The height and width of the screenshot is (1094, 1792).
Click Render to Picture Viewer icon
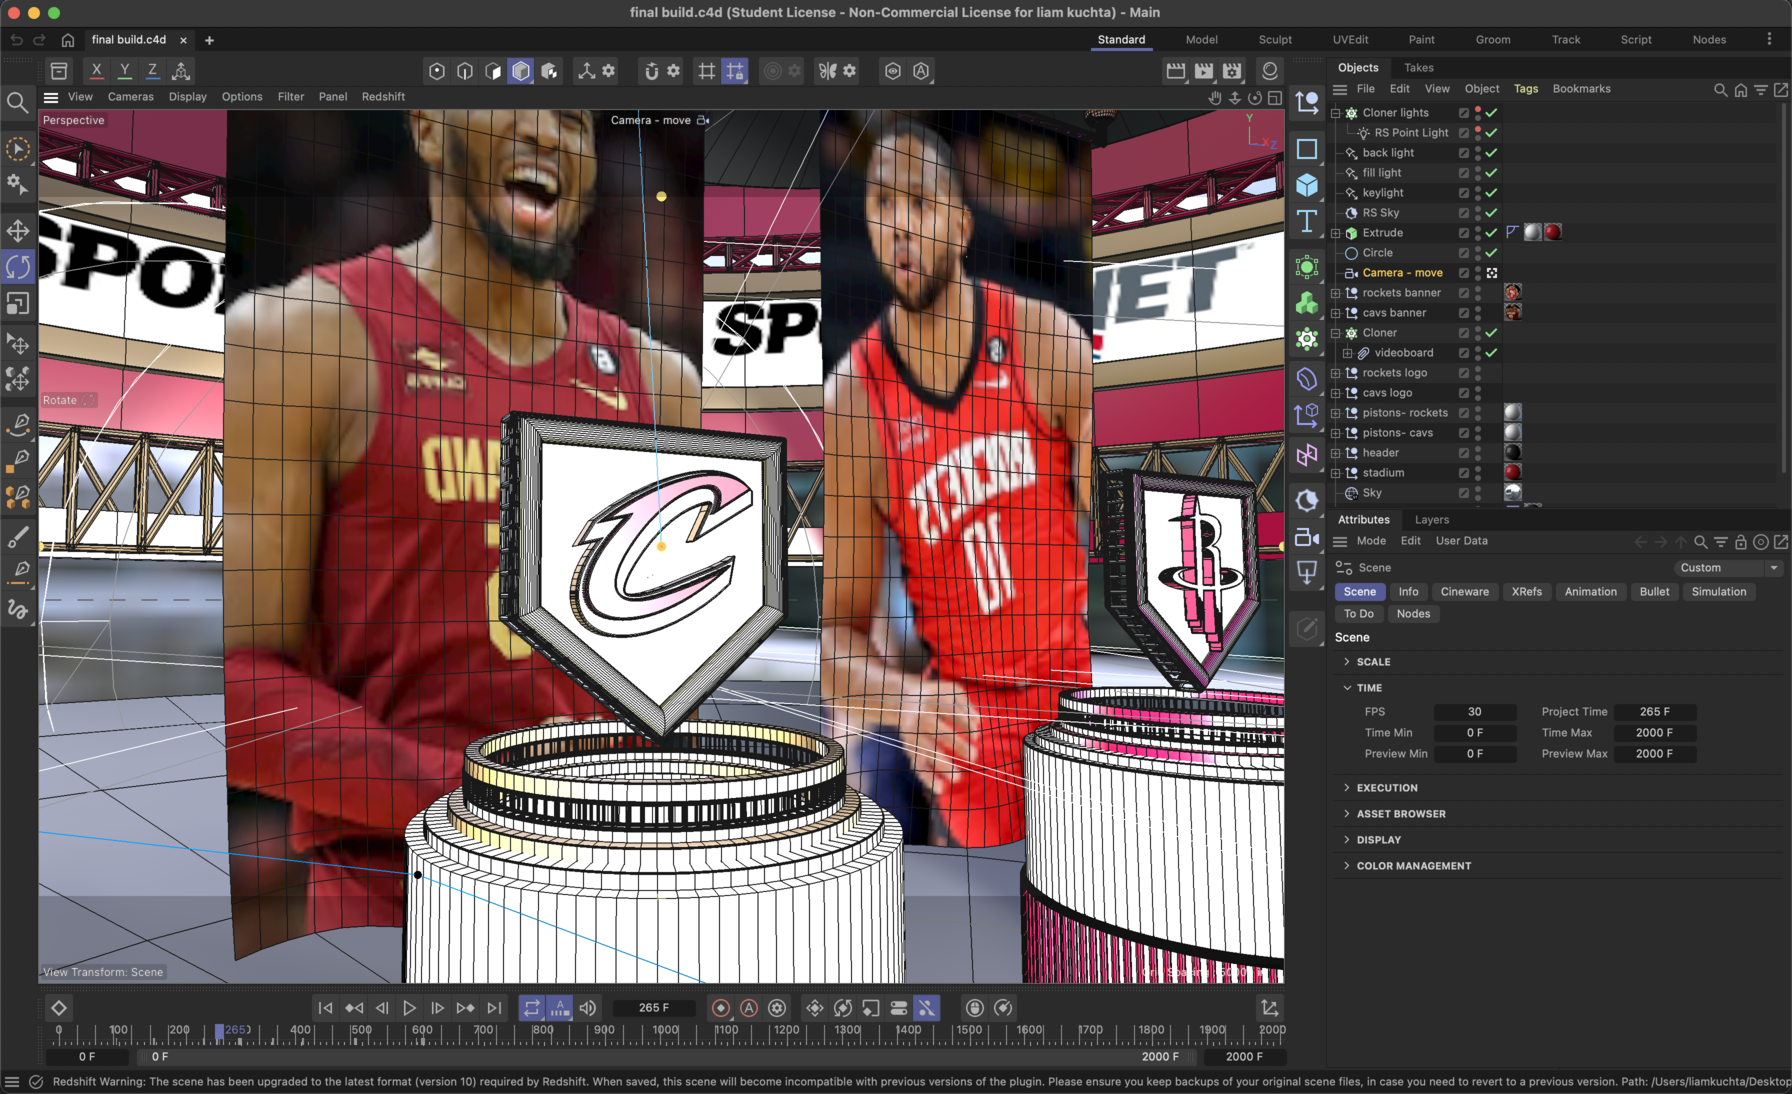tap(1204, 71)
